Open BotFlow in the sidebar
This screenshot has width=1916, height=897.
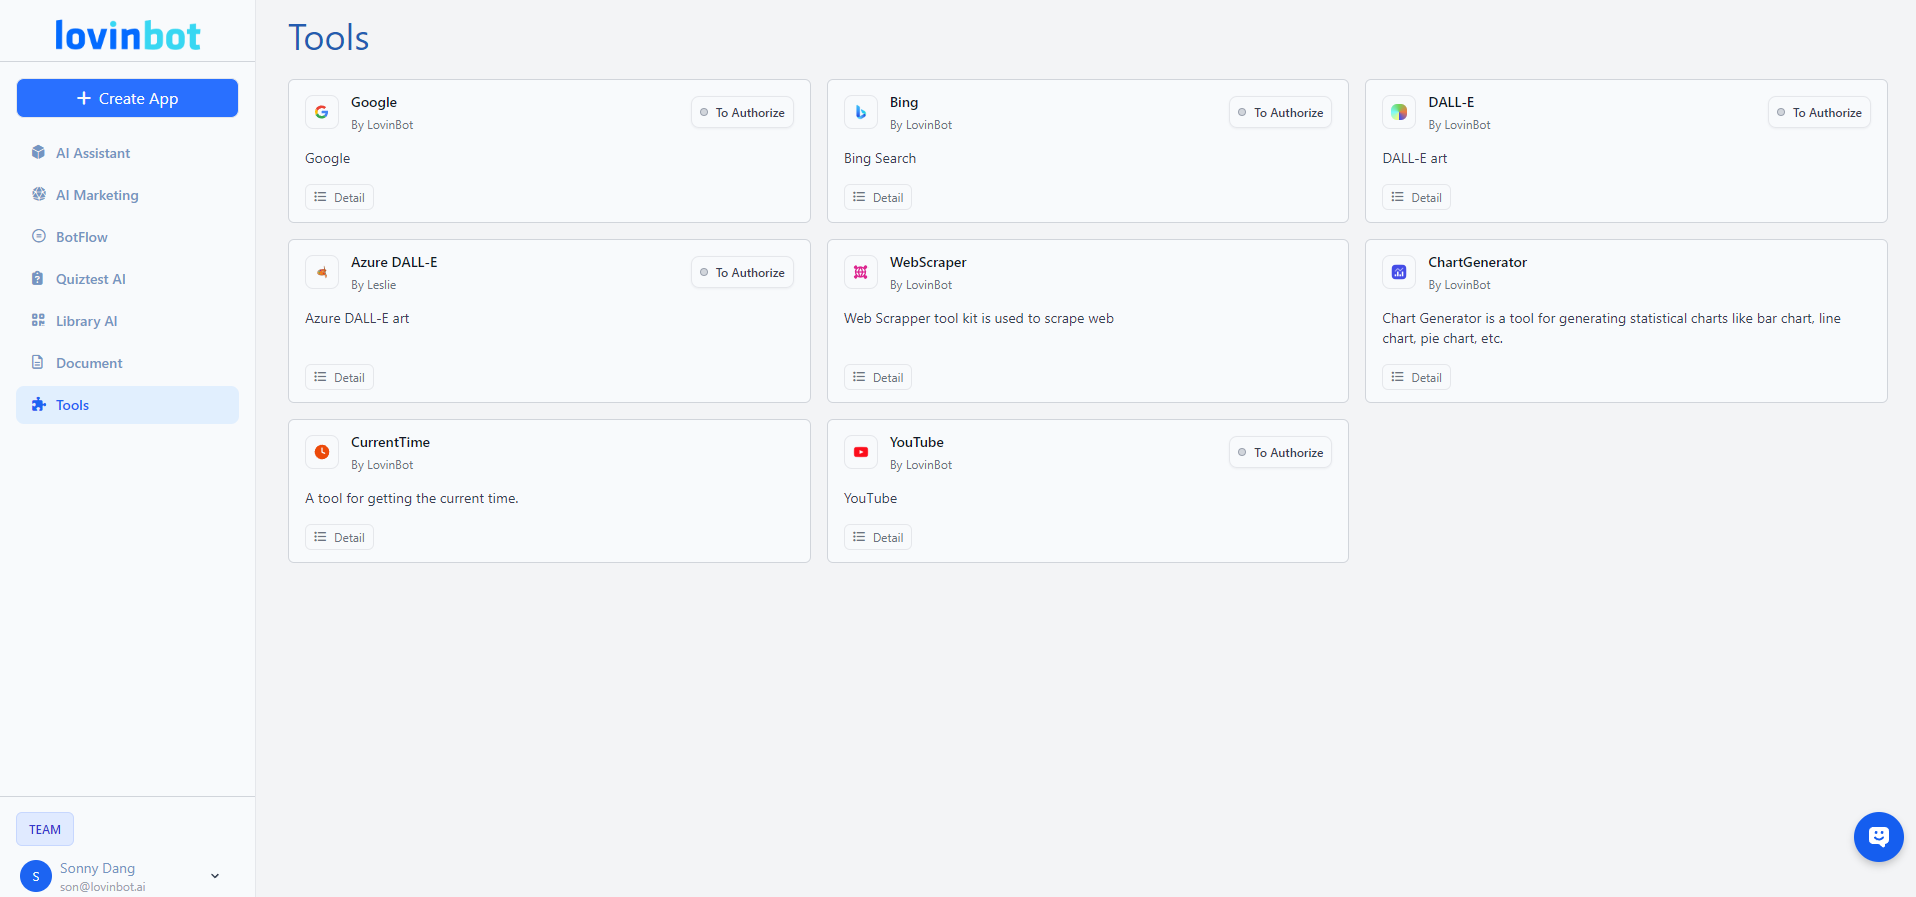(127, 237)
